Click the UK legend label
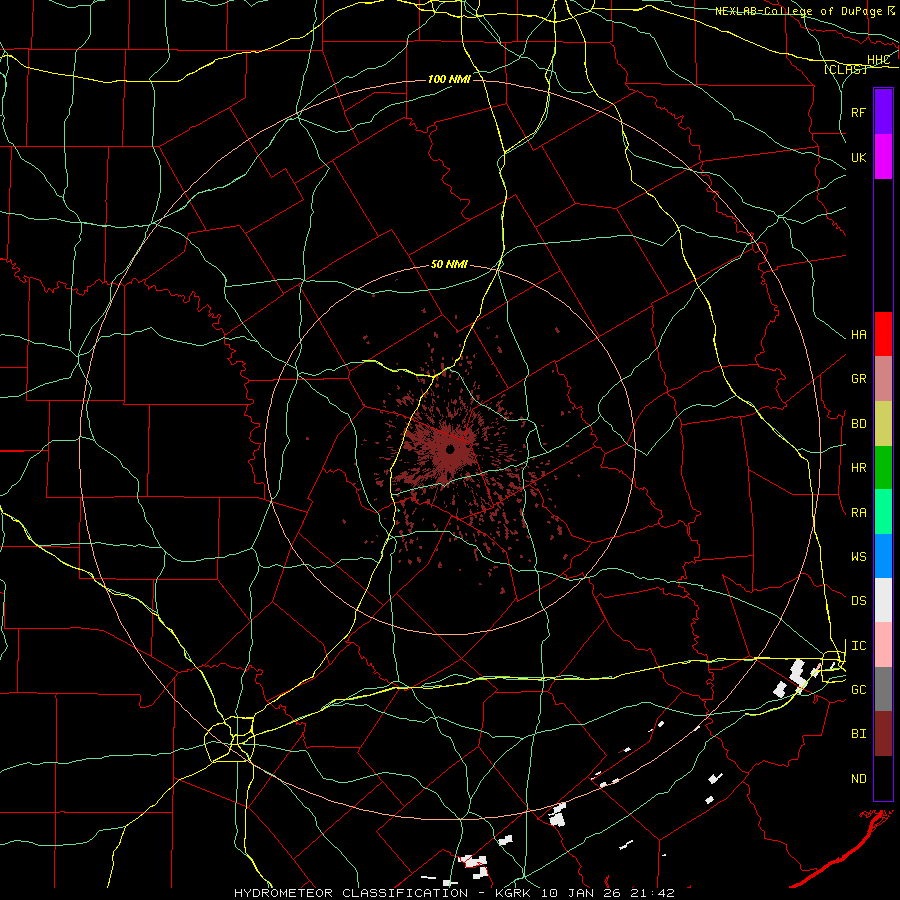 (858, 157)
